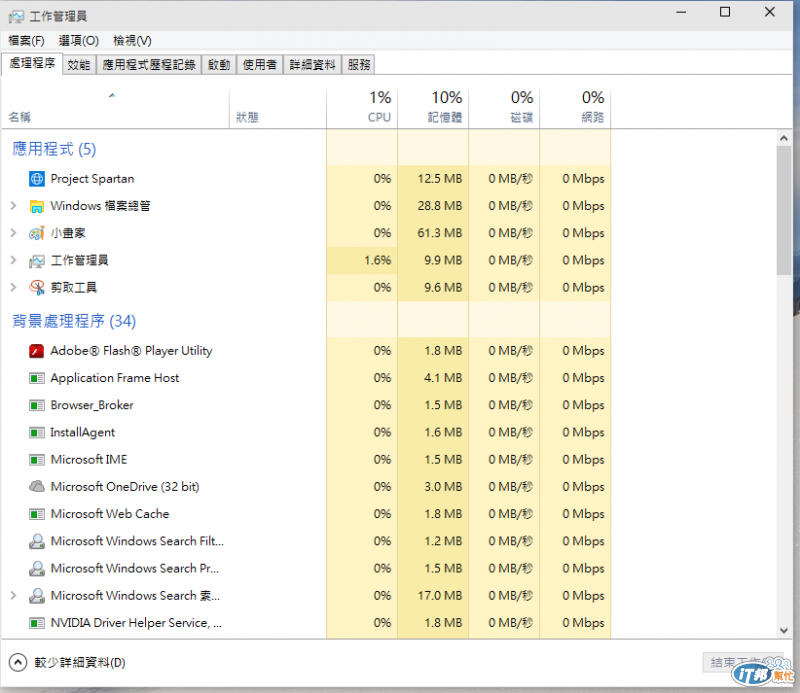The height and width of the screenshot is (693, 800).
Task: Select the Application Frame Host name
Action: pos(115,378)
